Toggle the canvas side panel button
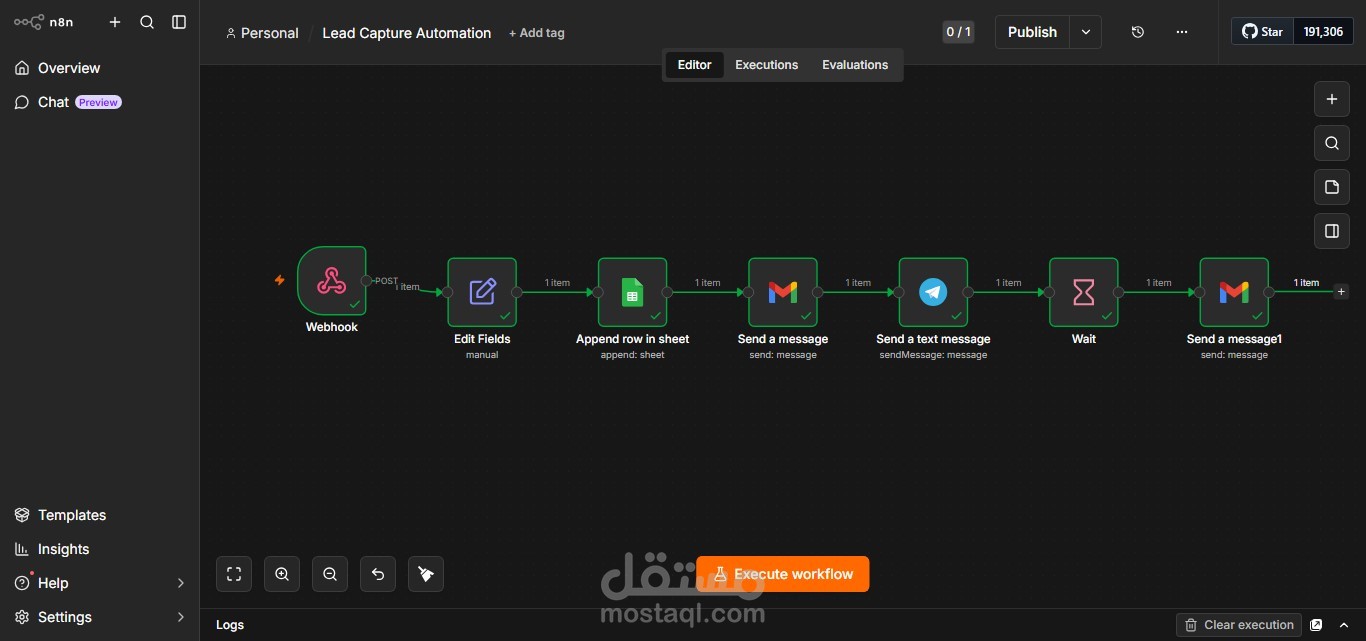This screenshot has height=641, width=1366. click(x=1332, y=231)
